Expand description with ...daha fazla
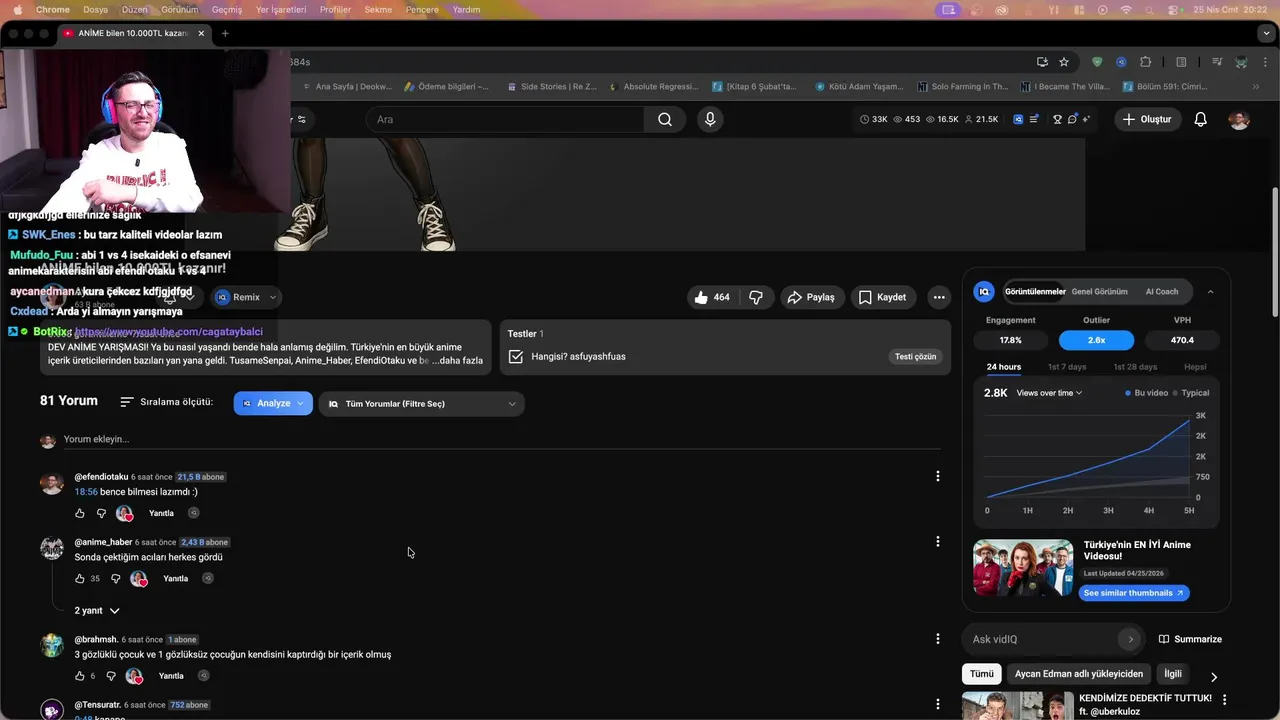 tap(457, 360)
